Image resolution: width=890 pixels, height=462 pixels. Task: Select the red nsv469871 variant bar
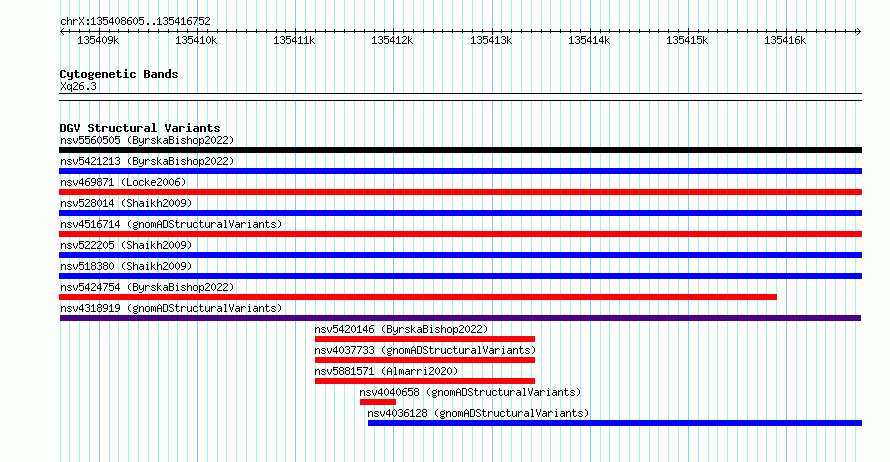pyautogui.click(x=460, y=192)
